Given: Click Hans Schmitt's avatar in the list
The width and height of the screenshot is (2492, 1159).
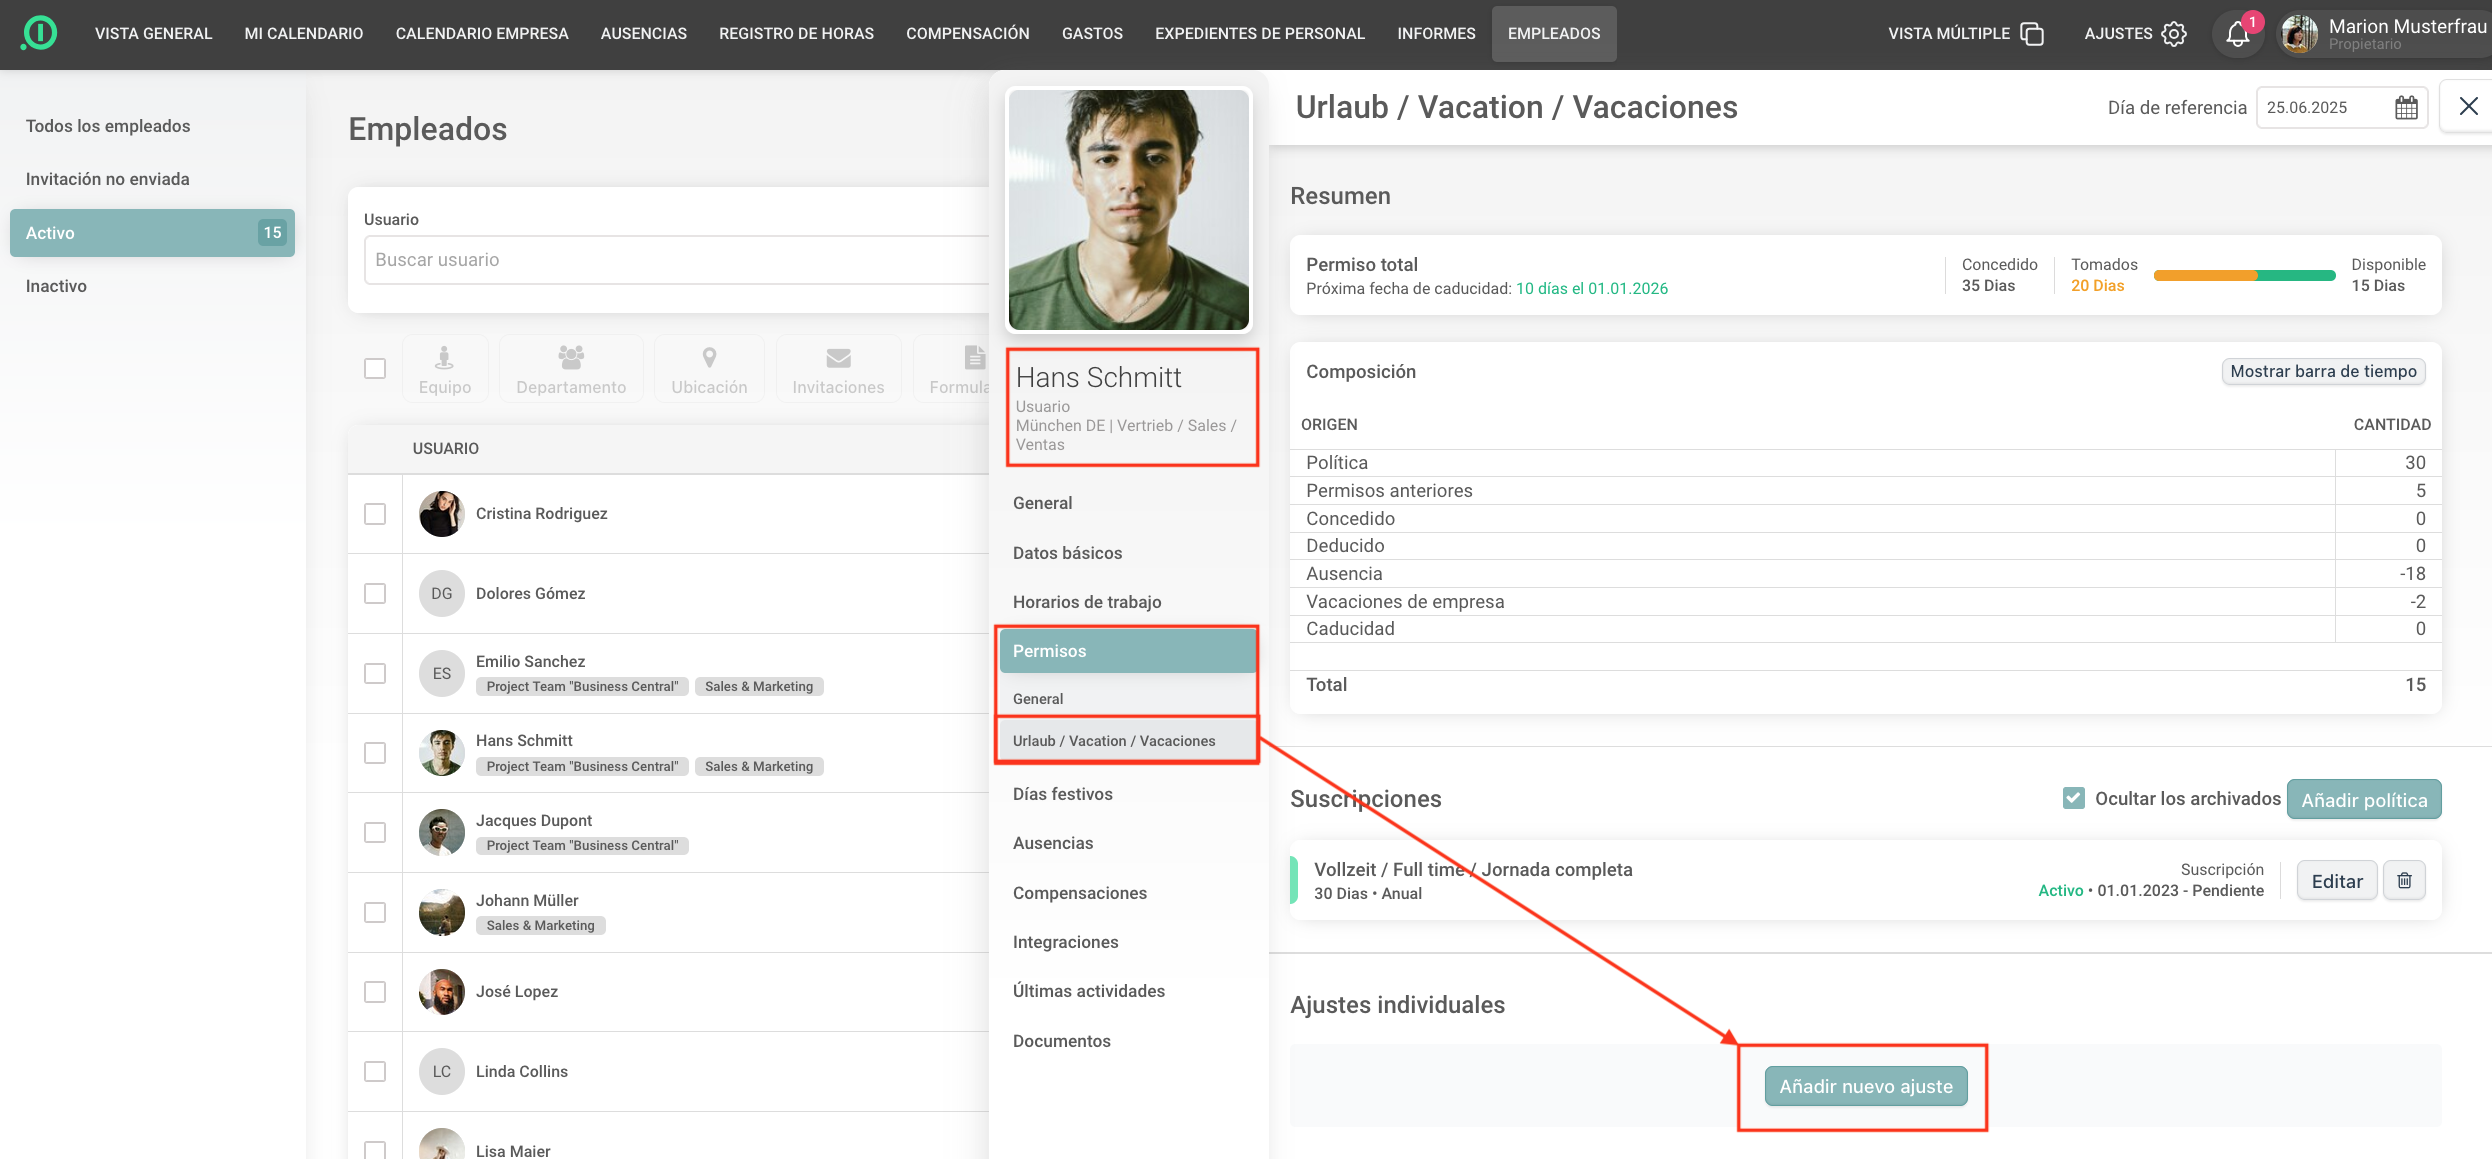Looking at the screenshot, I should tap(441, 753).
